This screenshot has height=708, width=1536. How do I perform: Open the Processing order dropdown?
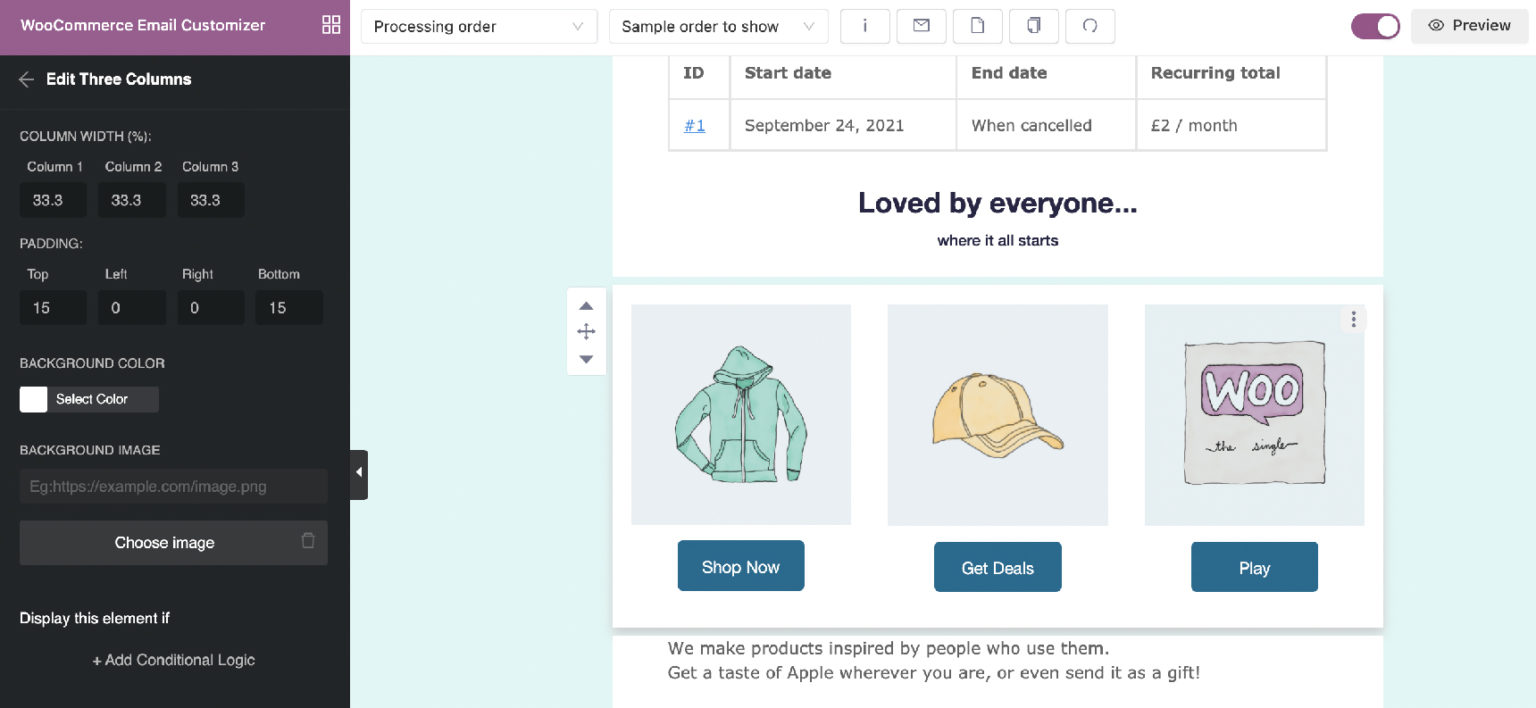(478, 26)
